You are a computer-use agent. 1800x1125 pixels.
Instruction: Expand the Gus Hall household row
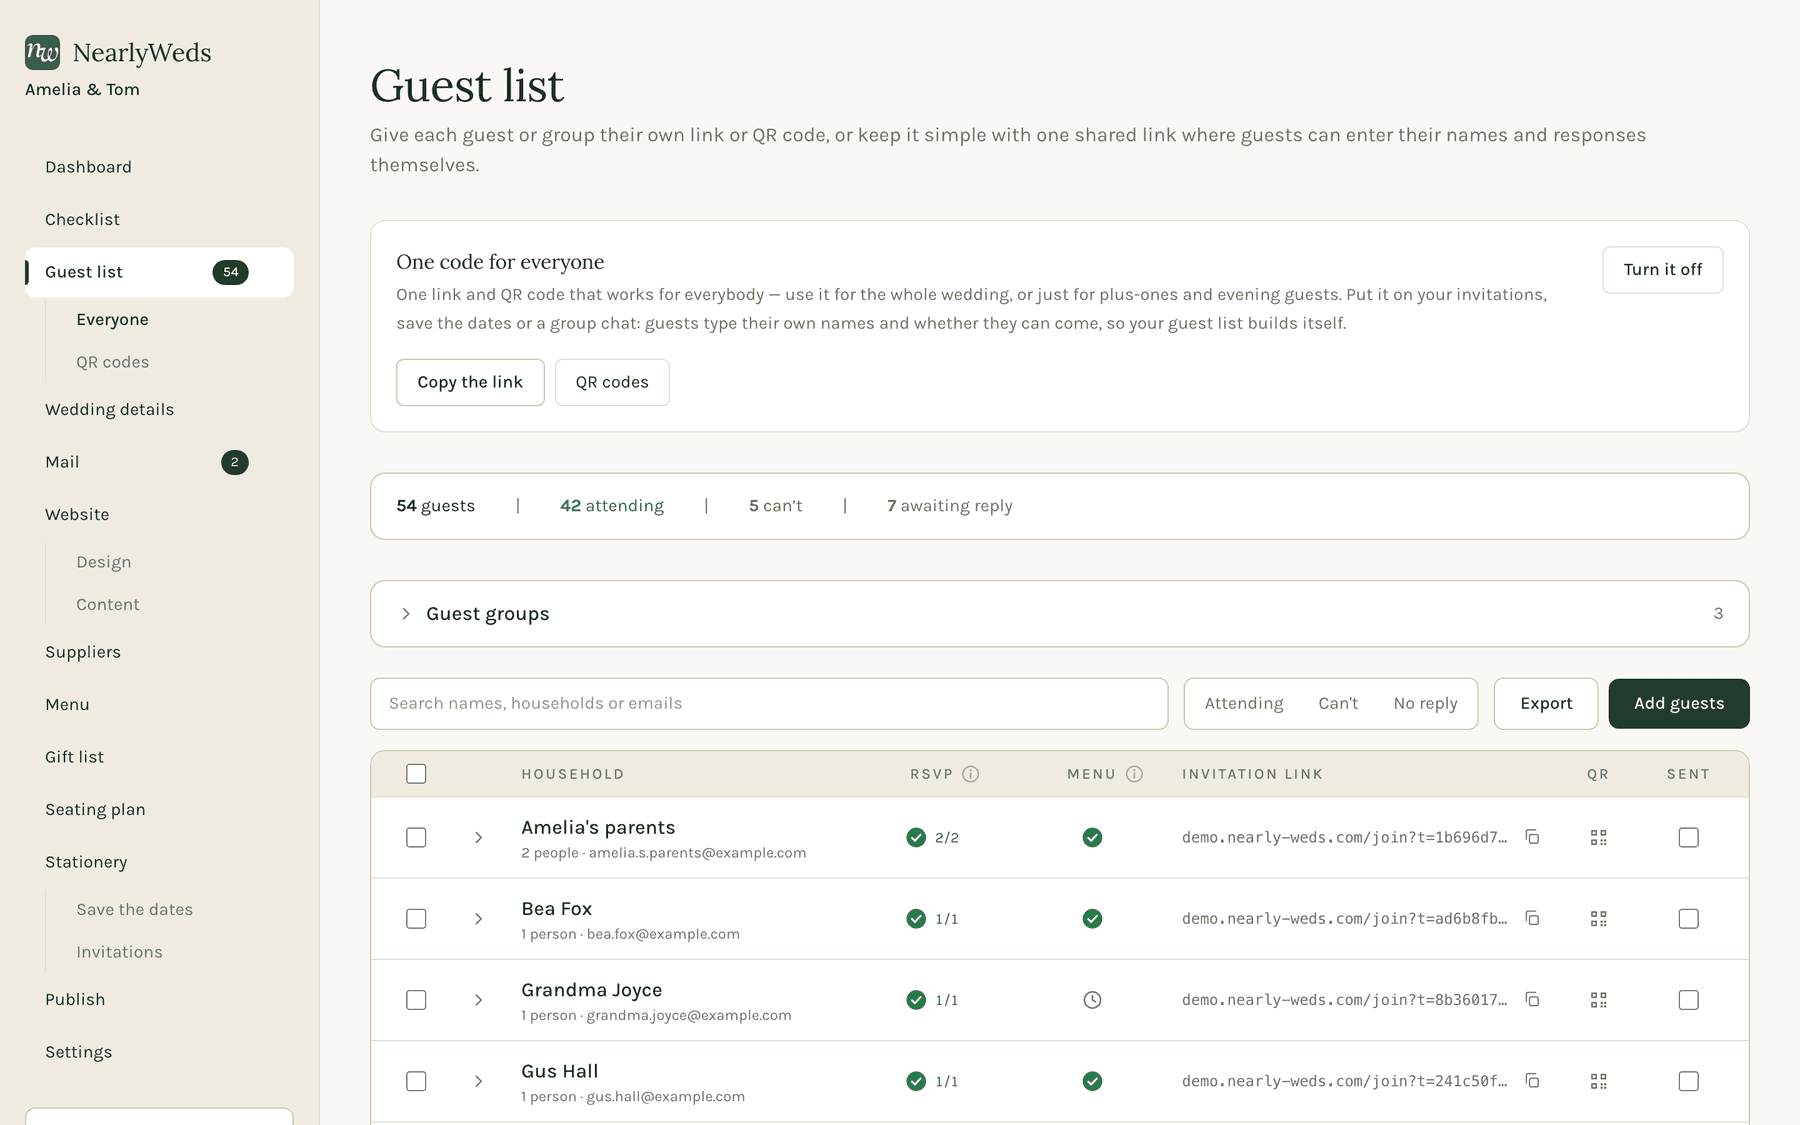[x=478, y=1081]
